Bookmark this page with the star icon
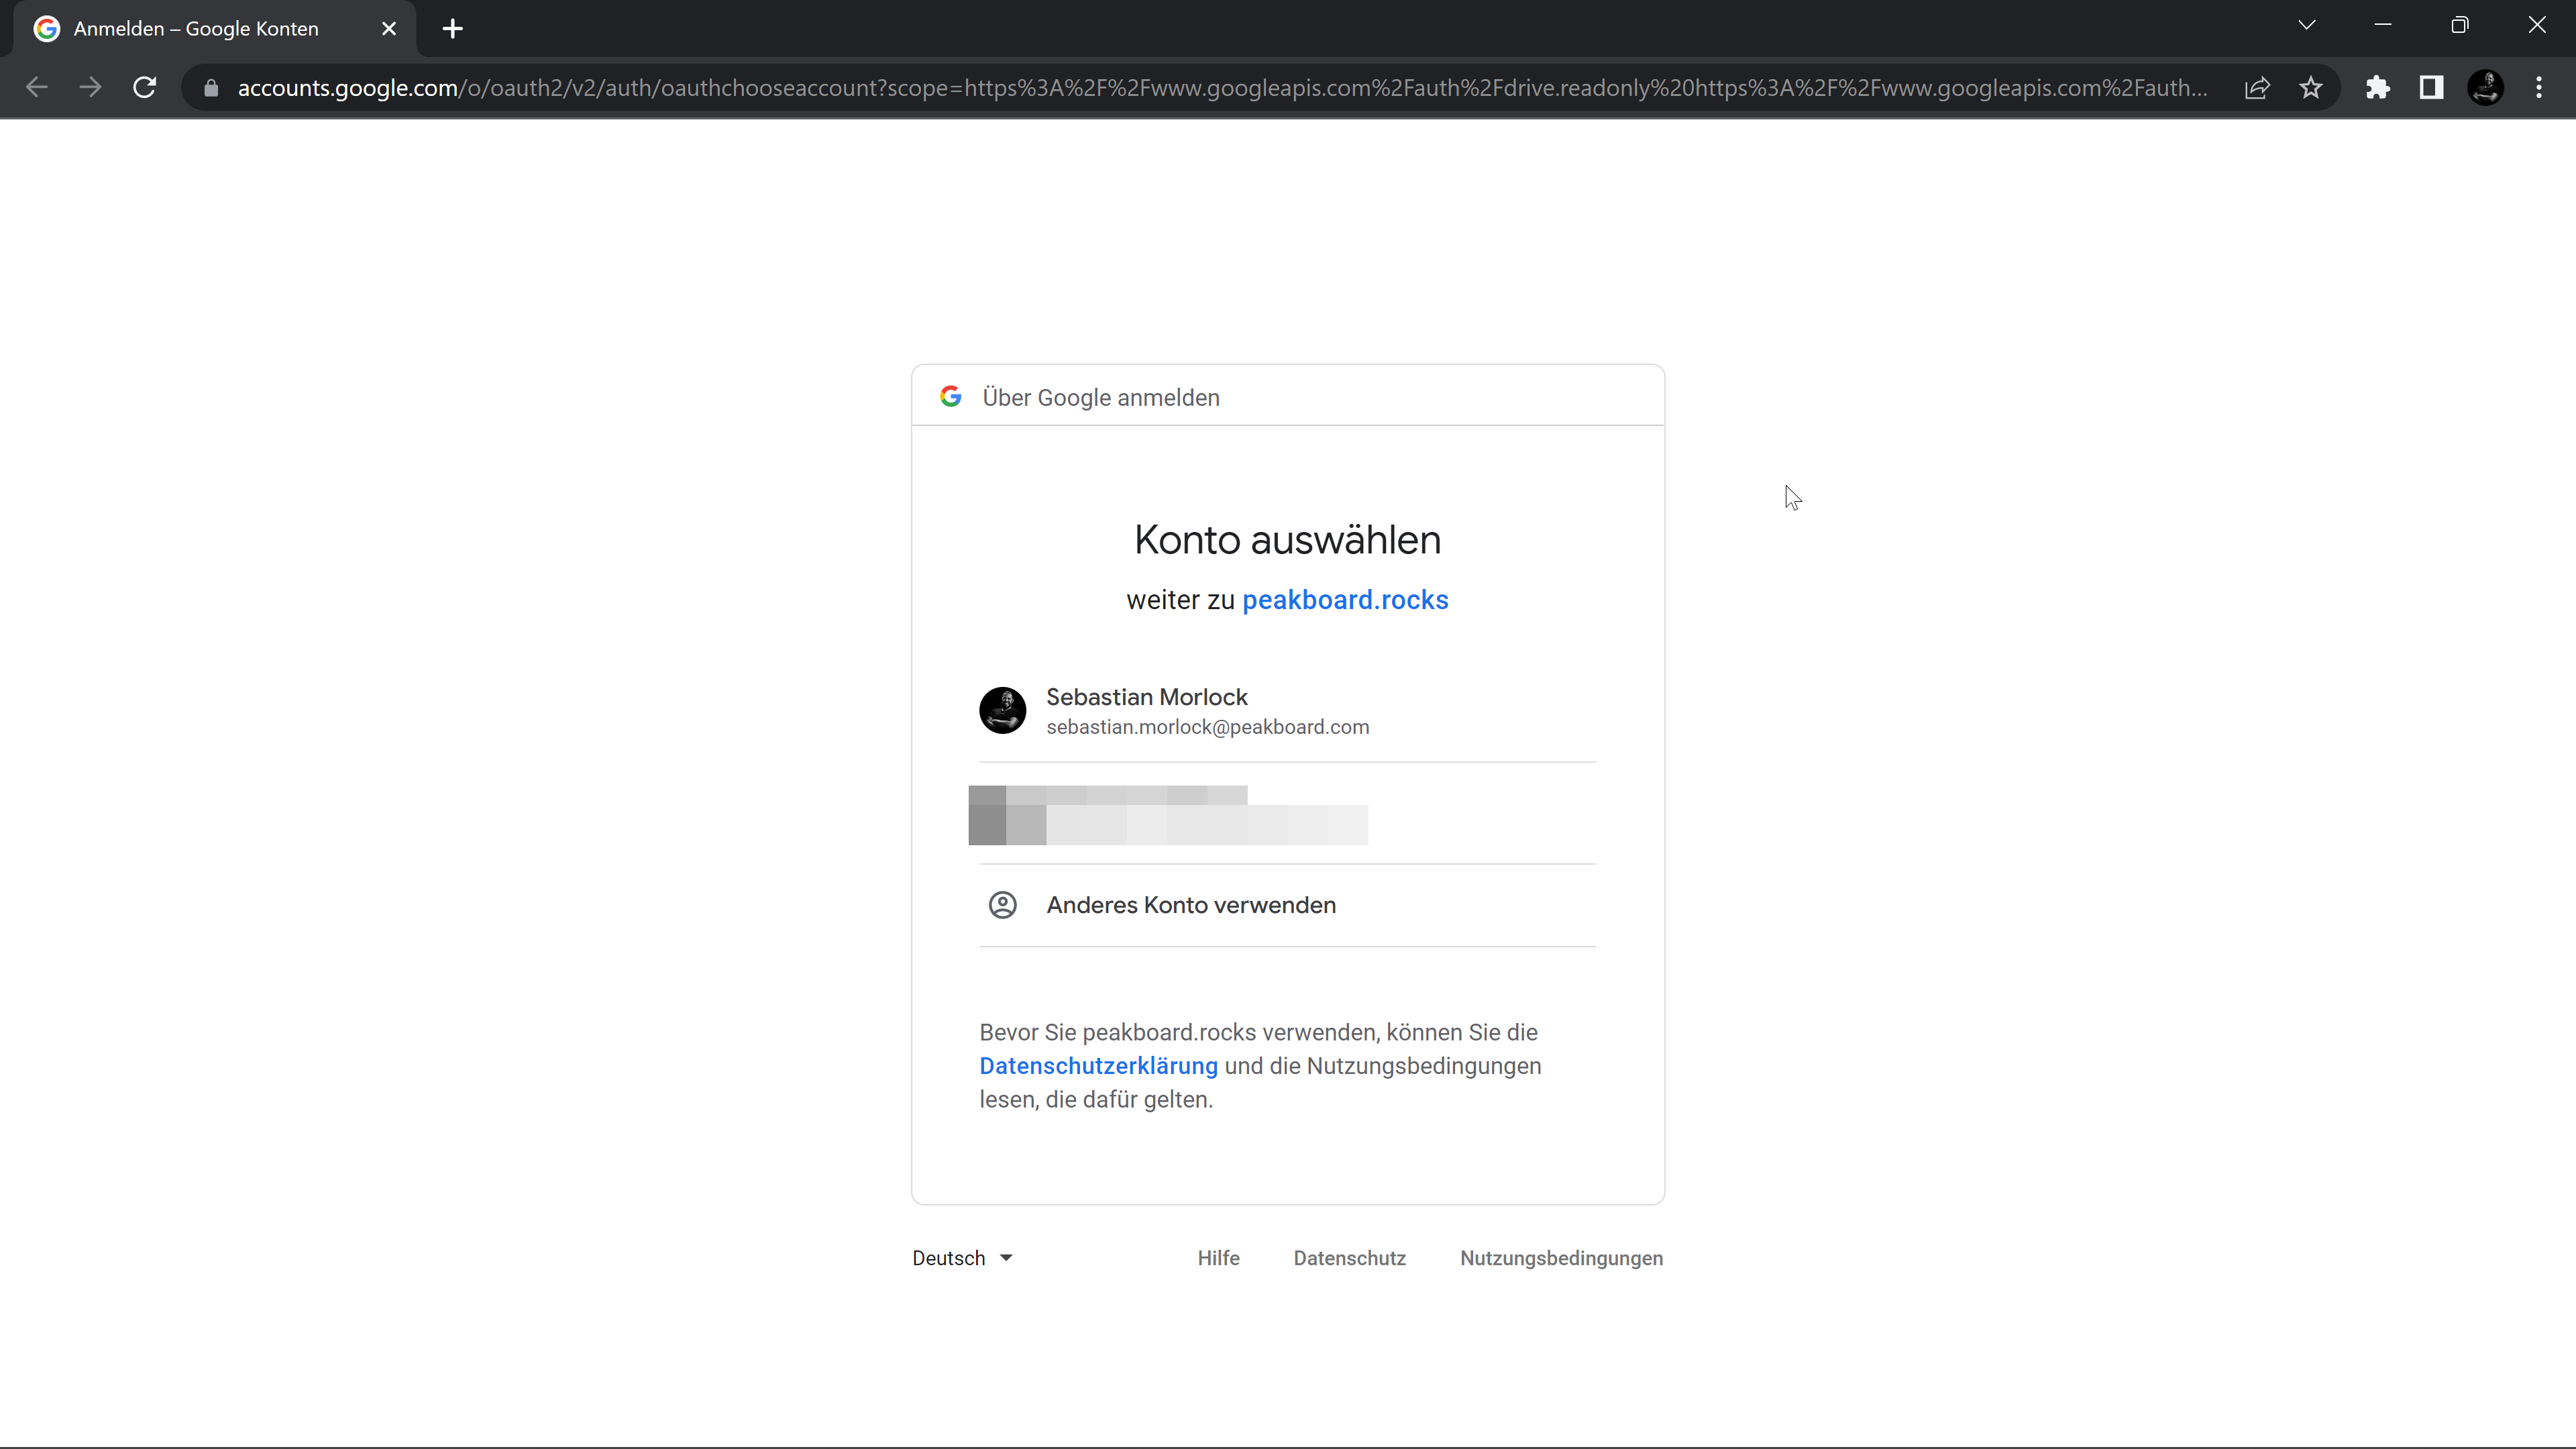2576x1449 pixels. 2311,88
